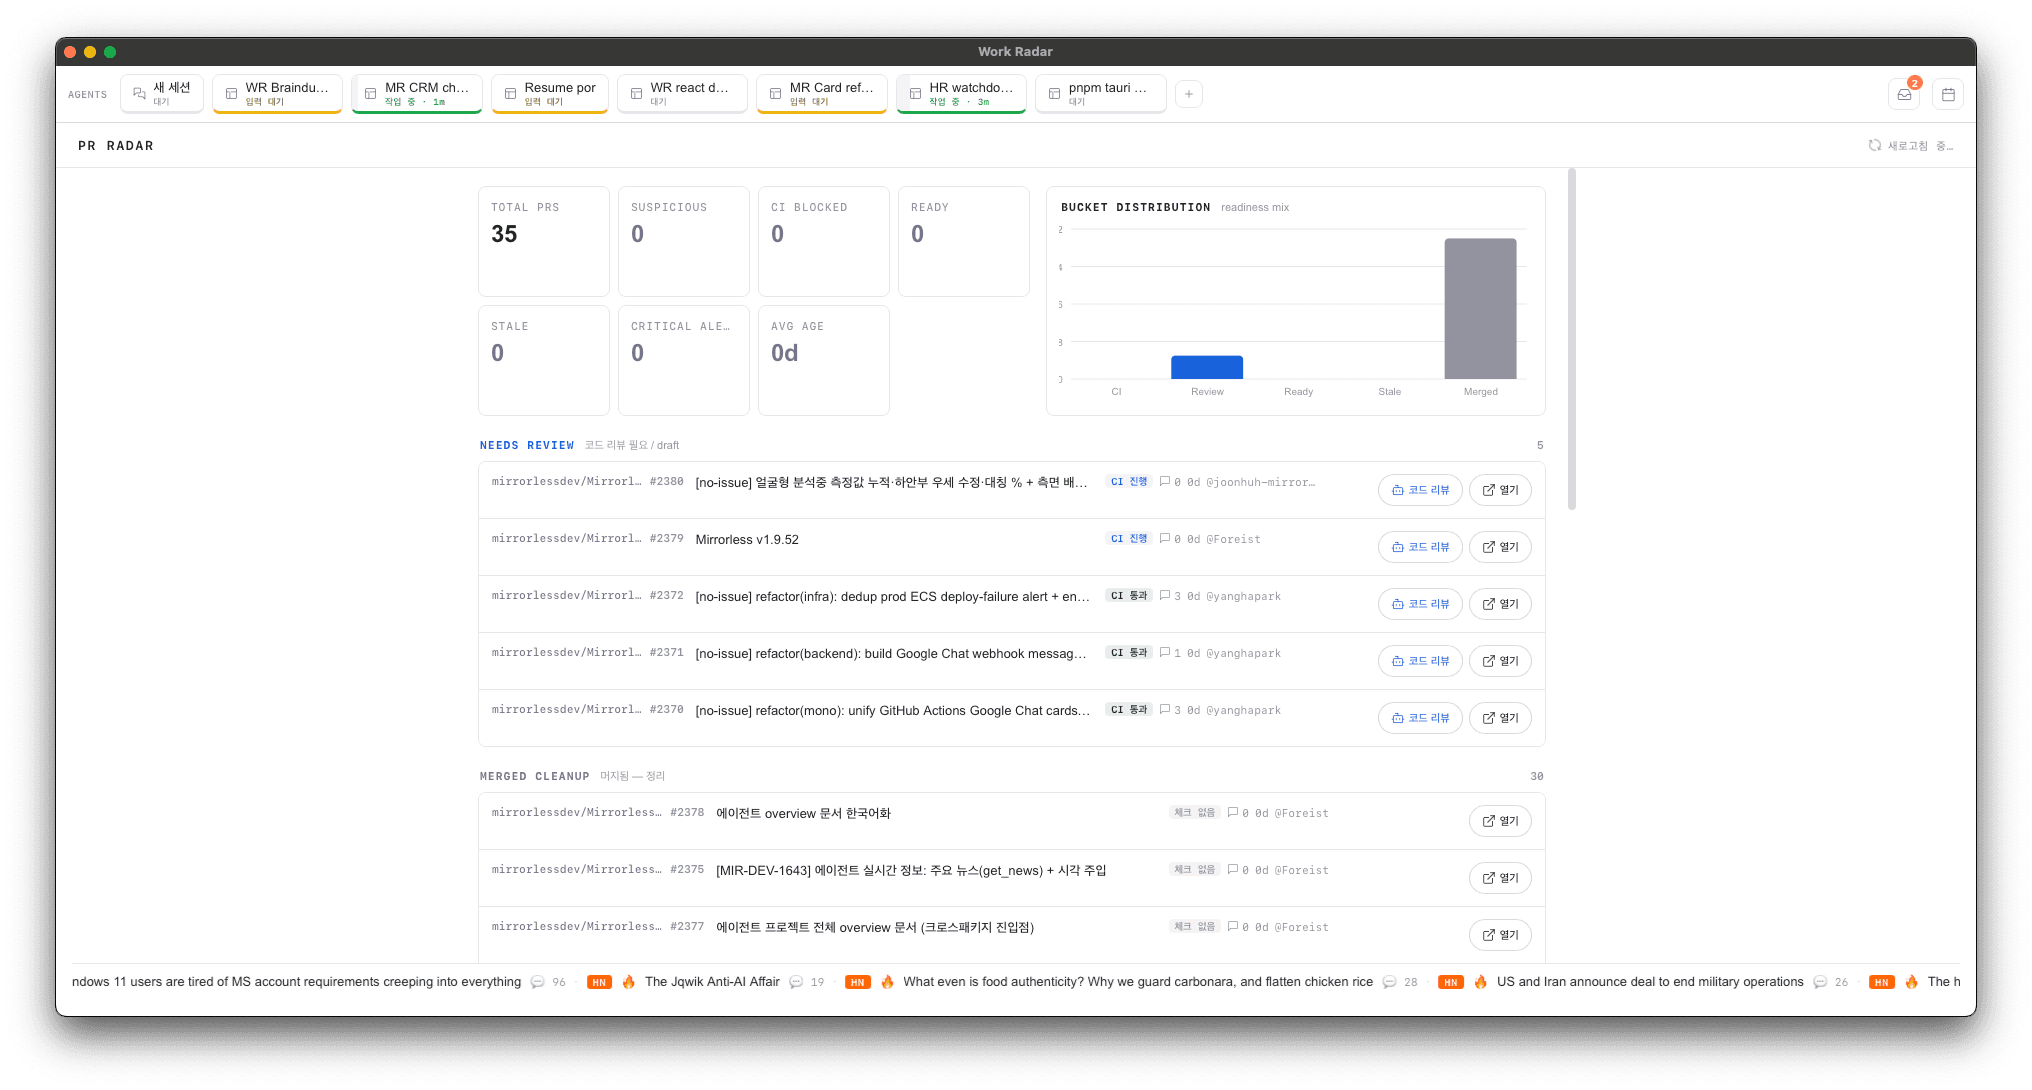Open PR #2372 with 열기 button

(1500, 604)
